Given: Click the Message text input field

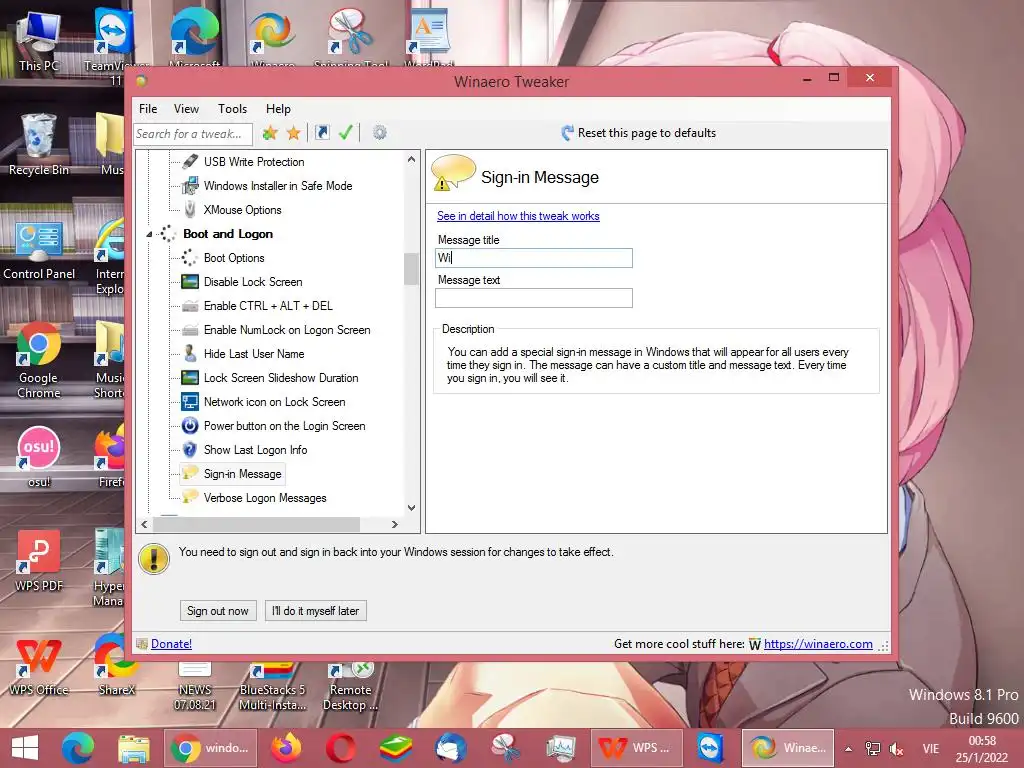Looking at the screenshot, I should [x=534, y=298].
